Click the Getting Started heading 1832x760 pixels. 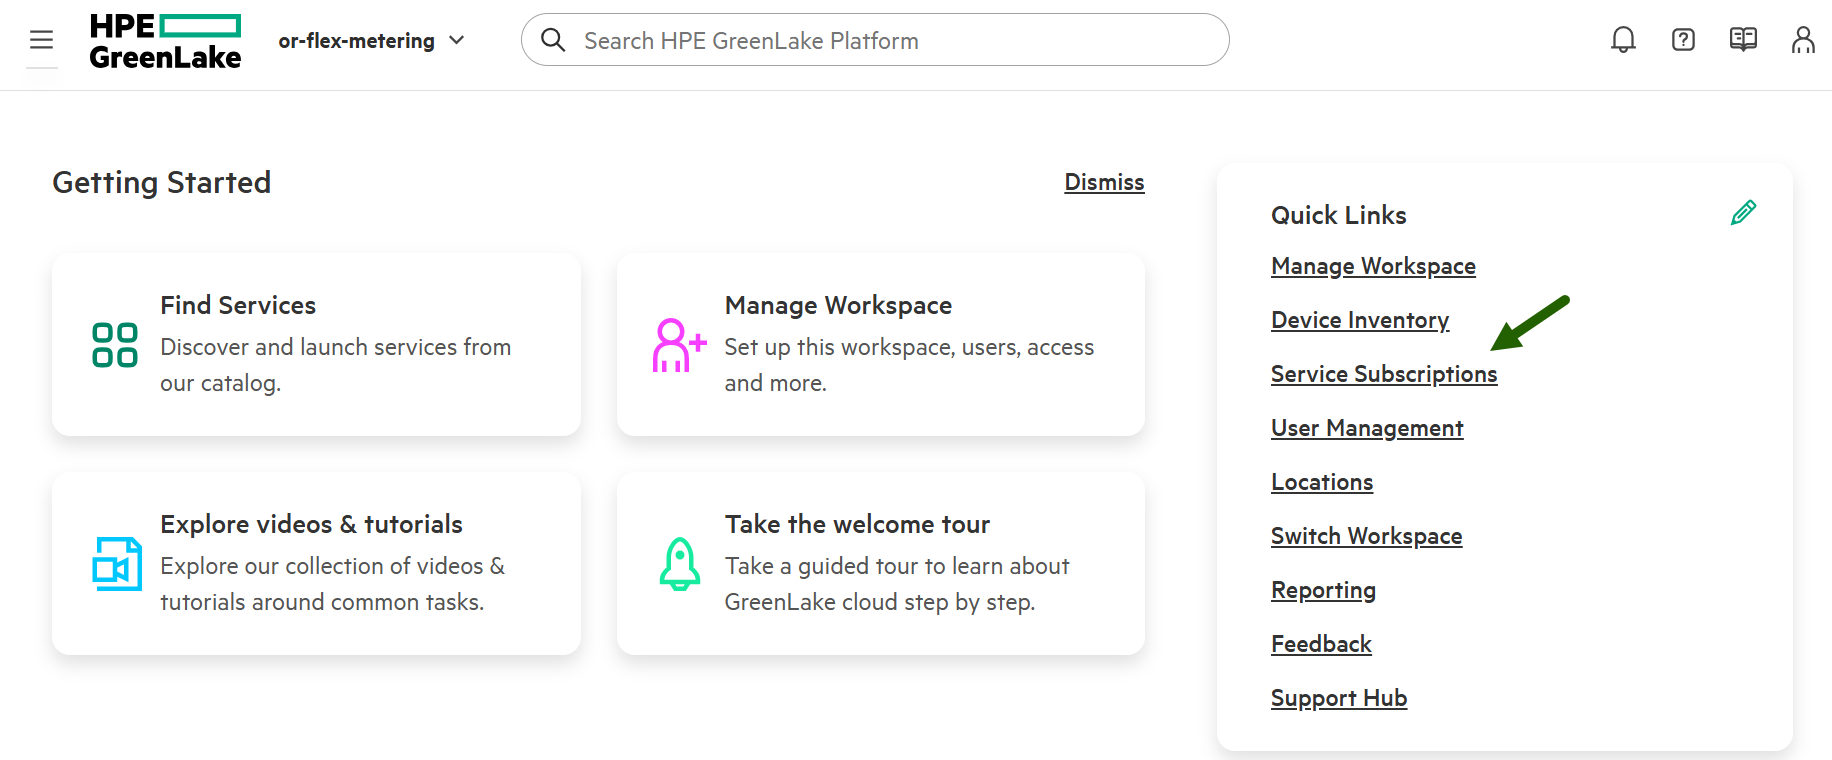point(162,182)
